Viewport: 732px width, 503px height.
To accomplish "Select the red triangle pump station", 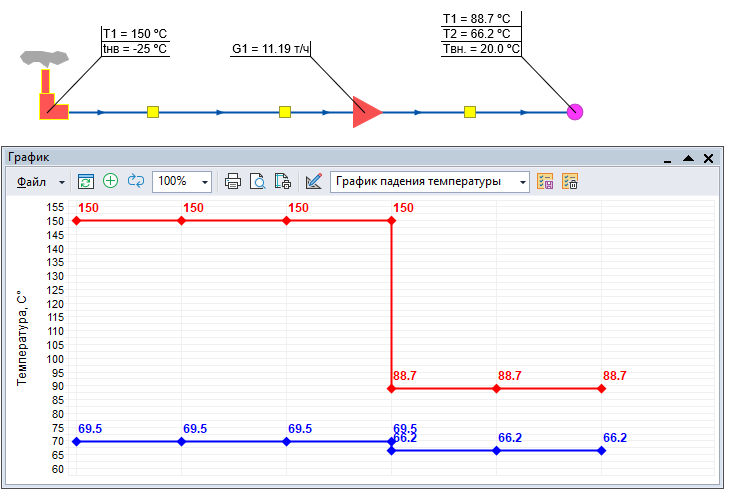I will [x=366, y=112].
